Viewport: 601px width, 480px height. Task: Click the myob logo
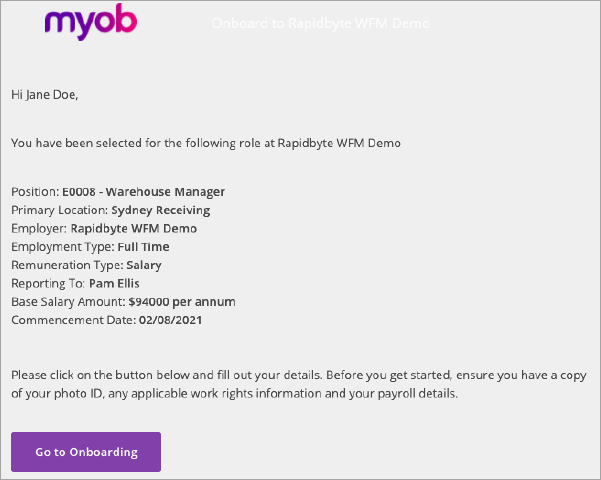tap(91, 22)
